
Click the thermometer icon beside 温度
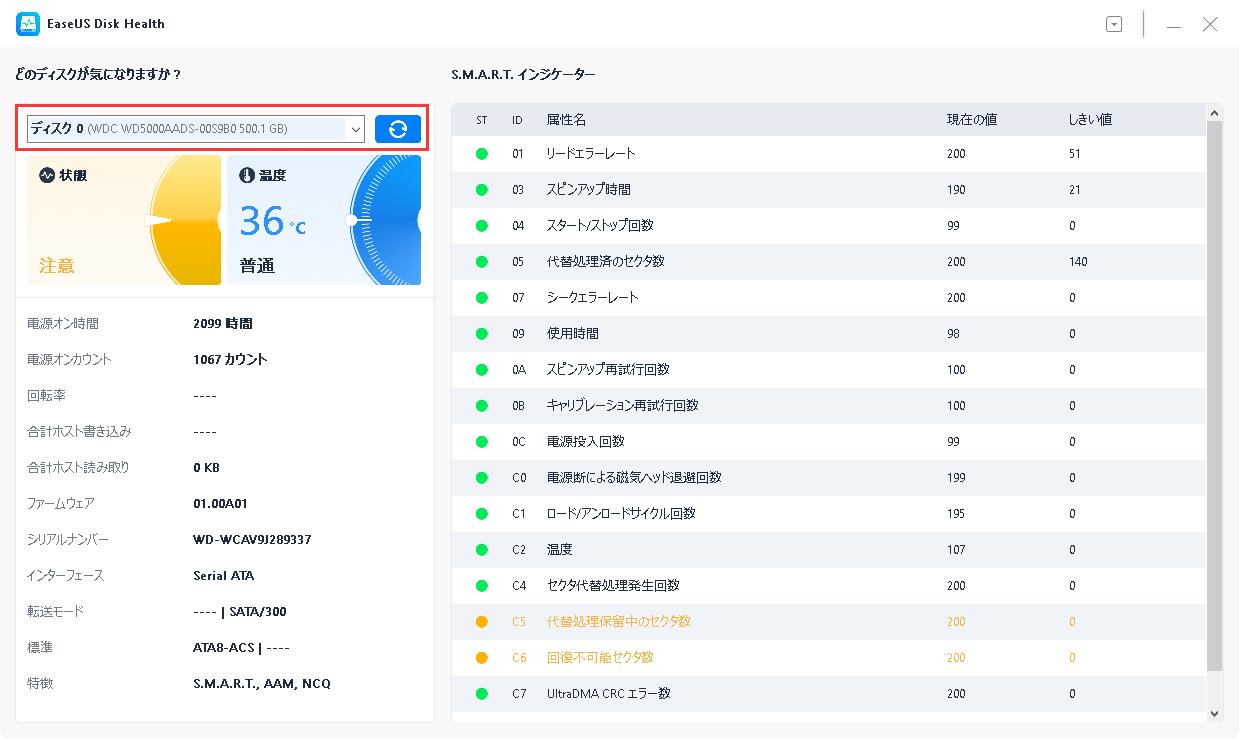point(247,175)
